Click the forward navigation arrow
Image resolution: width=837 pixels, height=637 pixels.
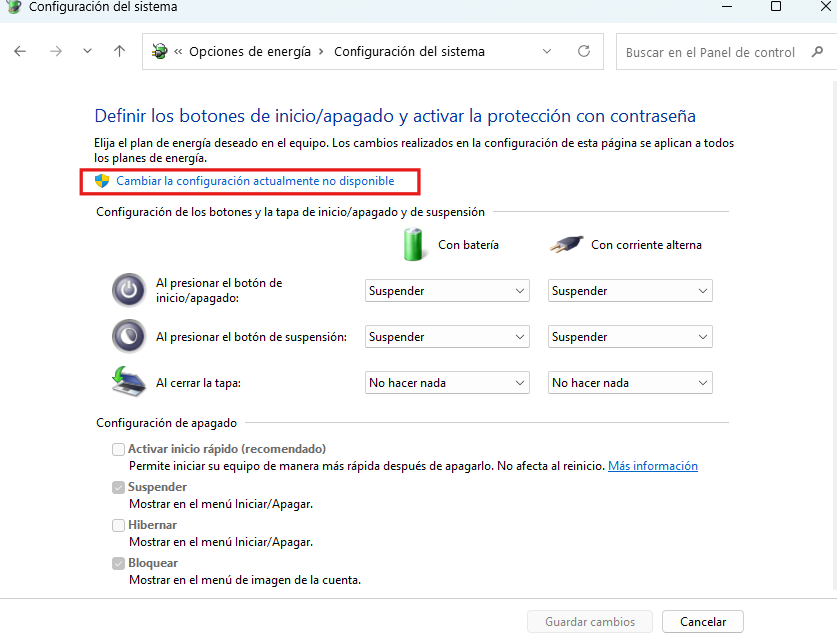click(54, 52)
